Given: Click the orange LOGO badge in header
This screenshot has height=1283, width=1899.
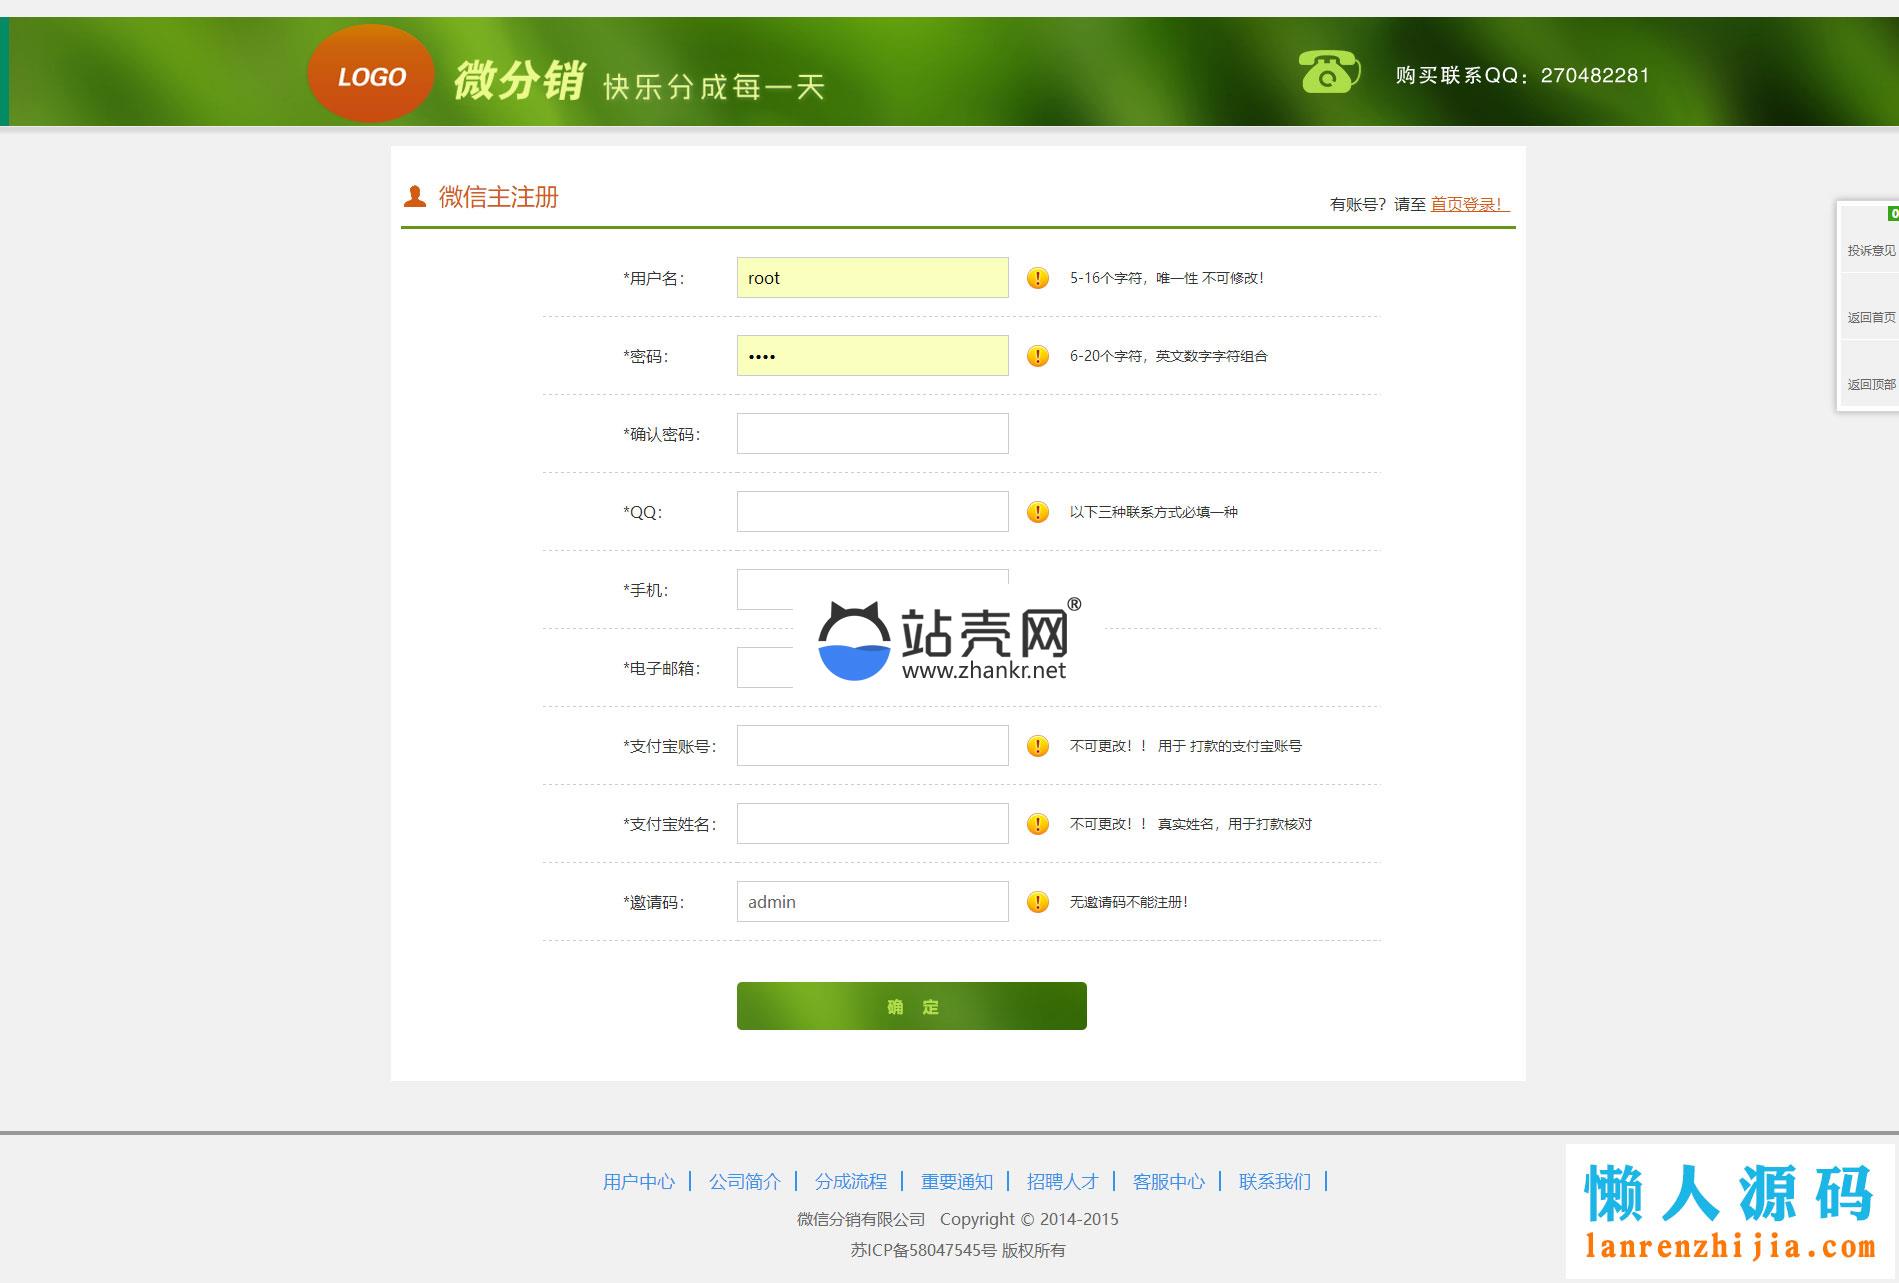Looking at the screenshot, I should point(370,75).
